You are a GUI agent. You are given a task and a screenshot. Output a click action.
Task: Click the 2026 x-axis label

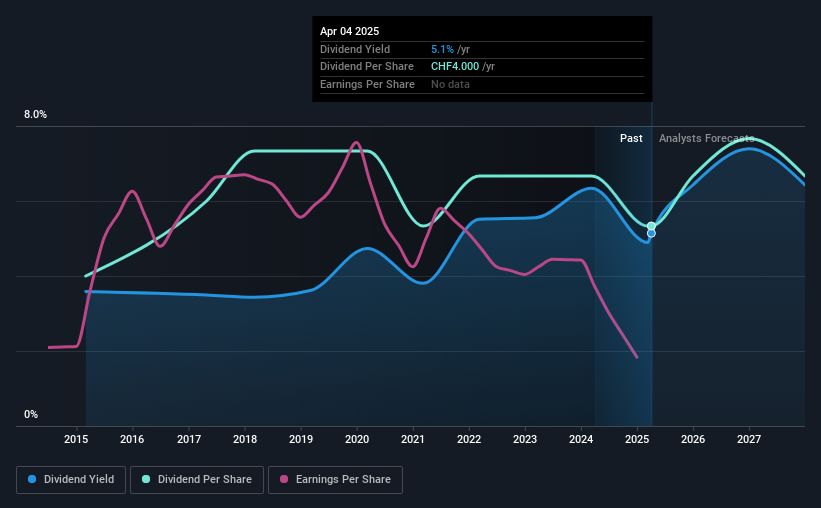click(x=693, y=439)
